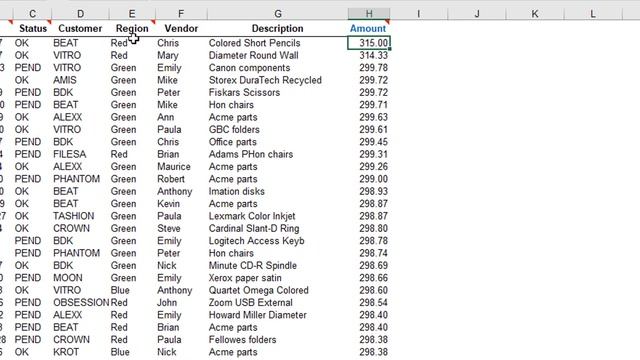Select column G header

[278, 14]
